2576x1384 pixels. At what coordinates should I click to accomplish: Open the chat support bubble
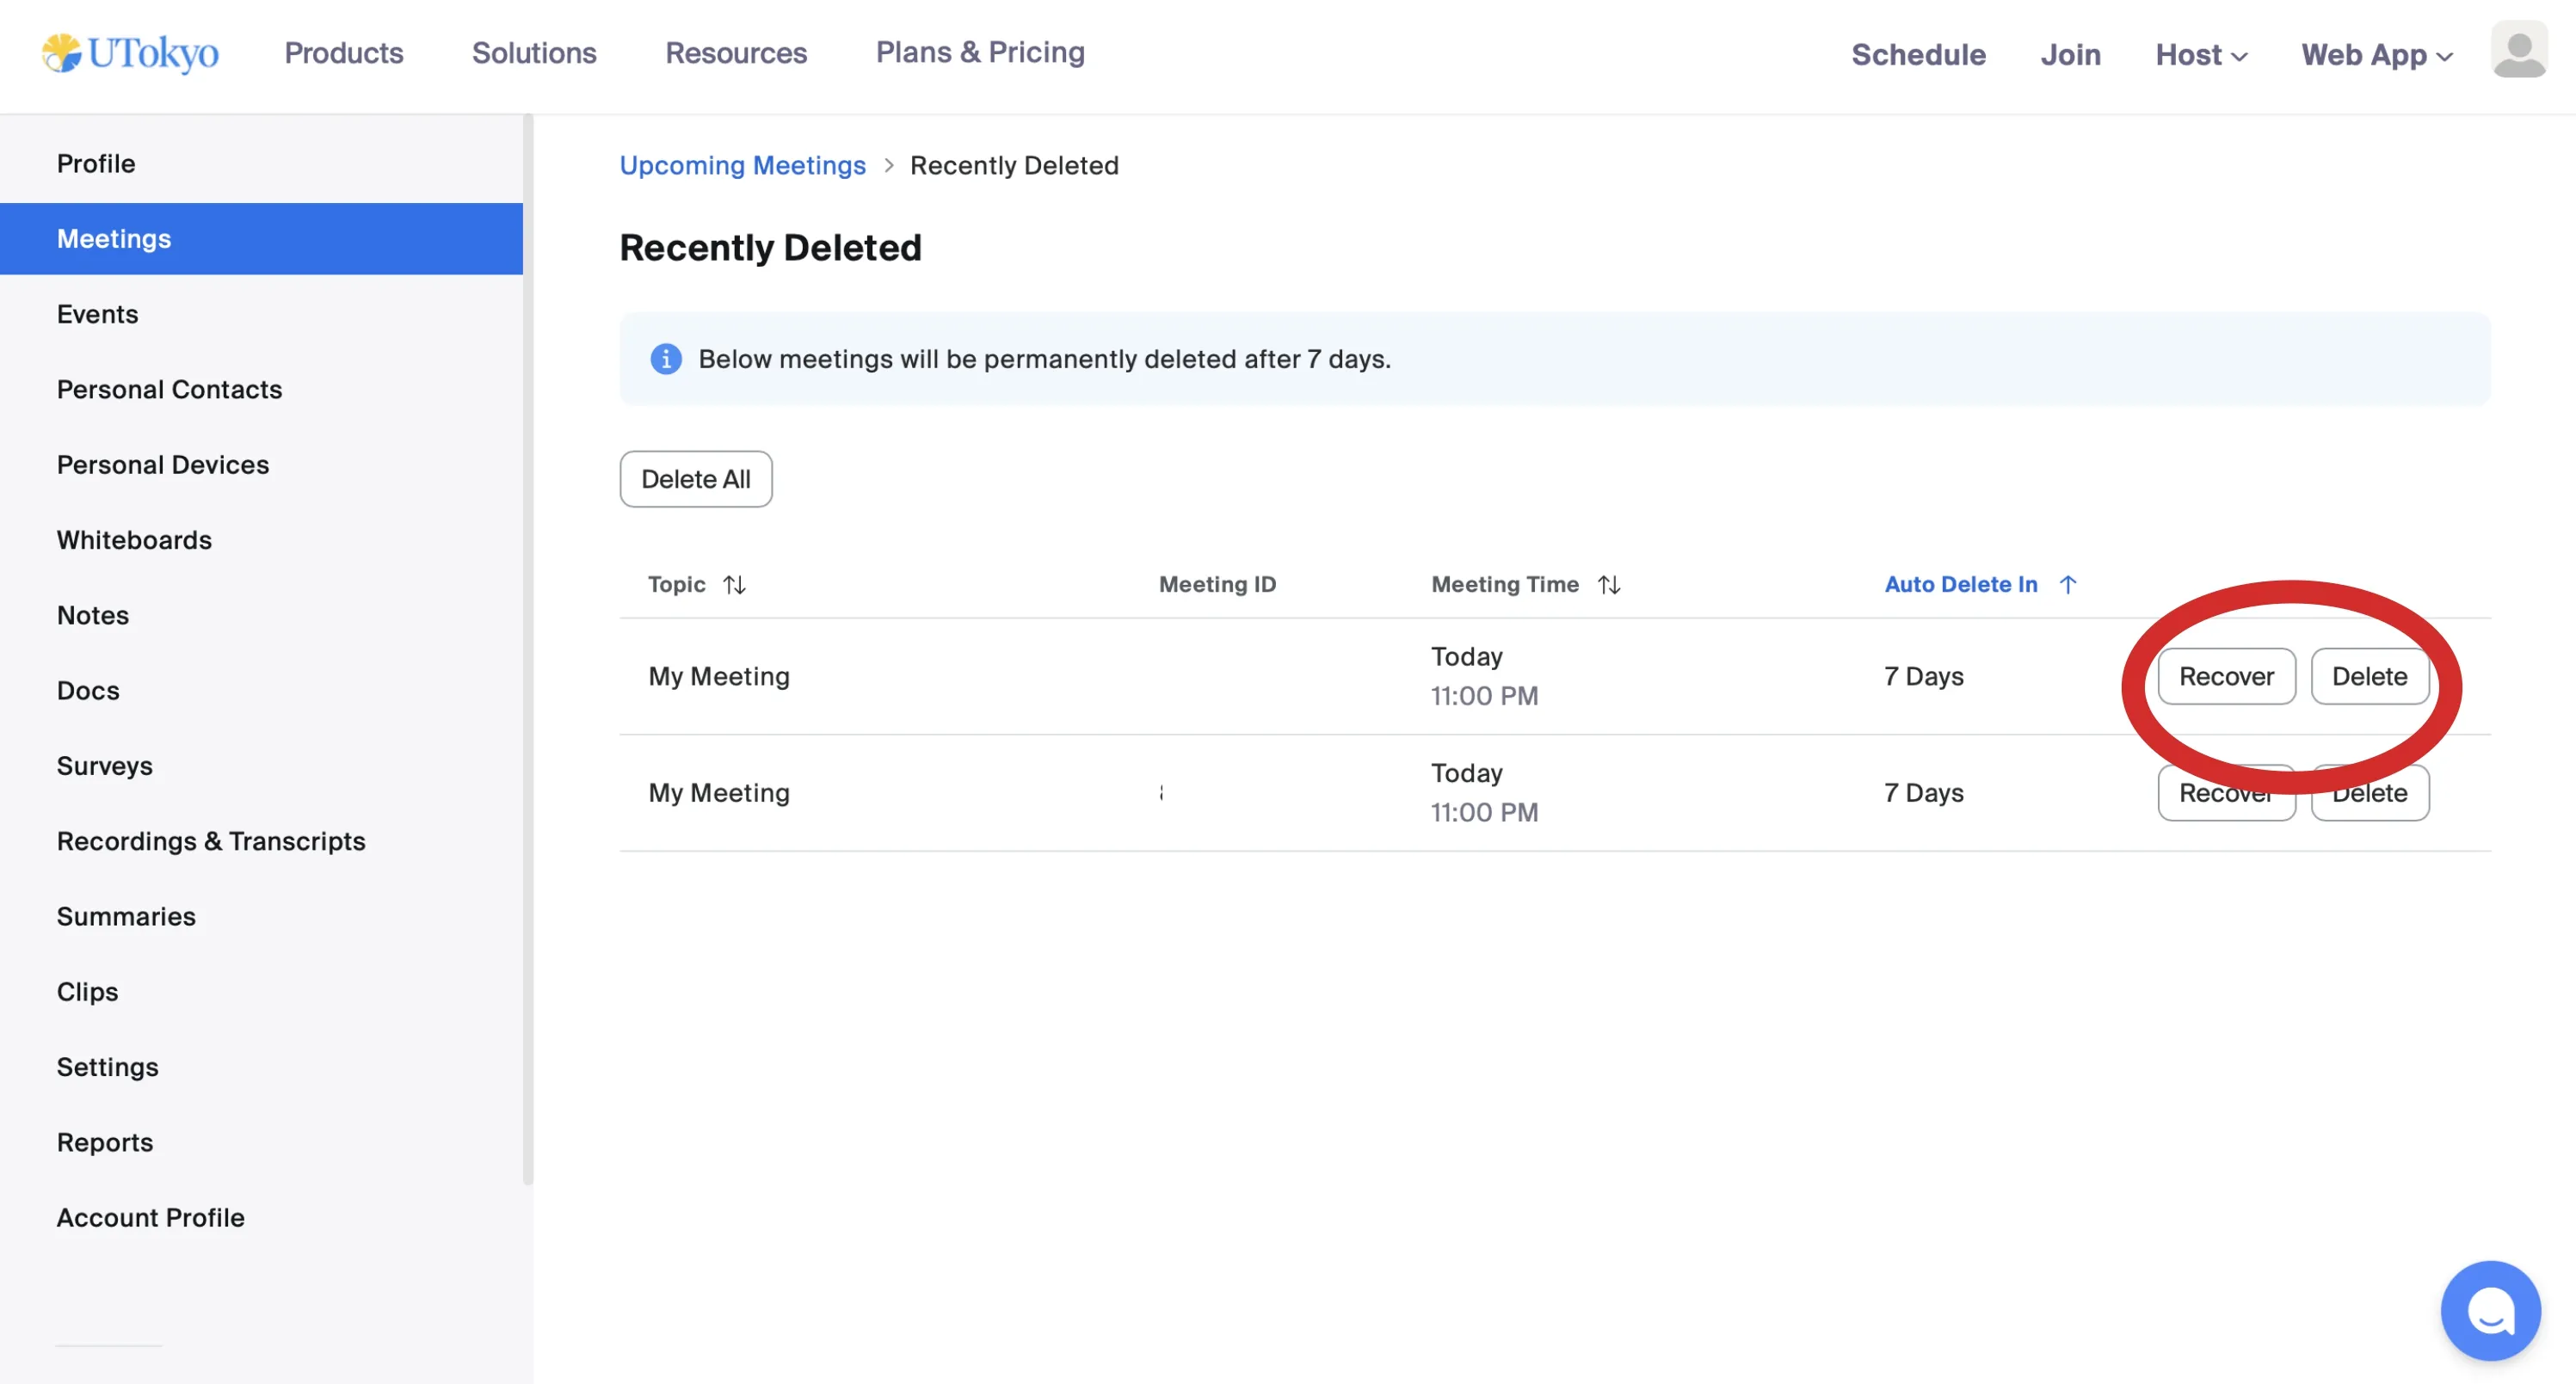2490,1310
